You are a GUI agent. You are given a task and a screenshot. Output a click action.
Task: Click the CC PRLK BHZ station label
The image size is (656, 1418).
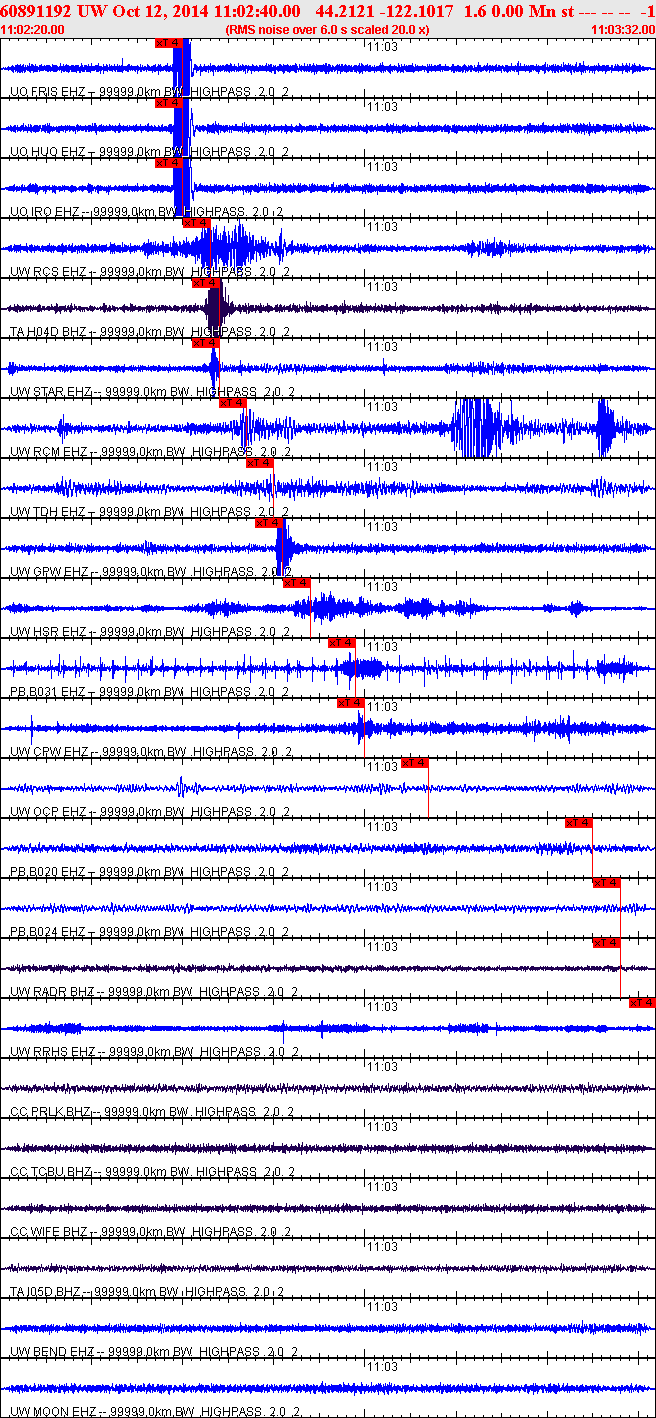coord(50,1111)
